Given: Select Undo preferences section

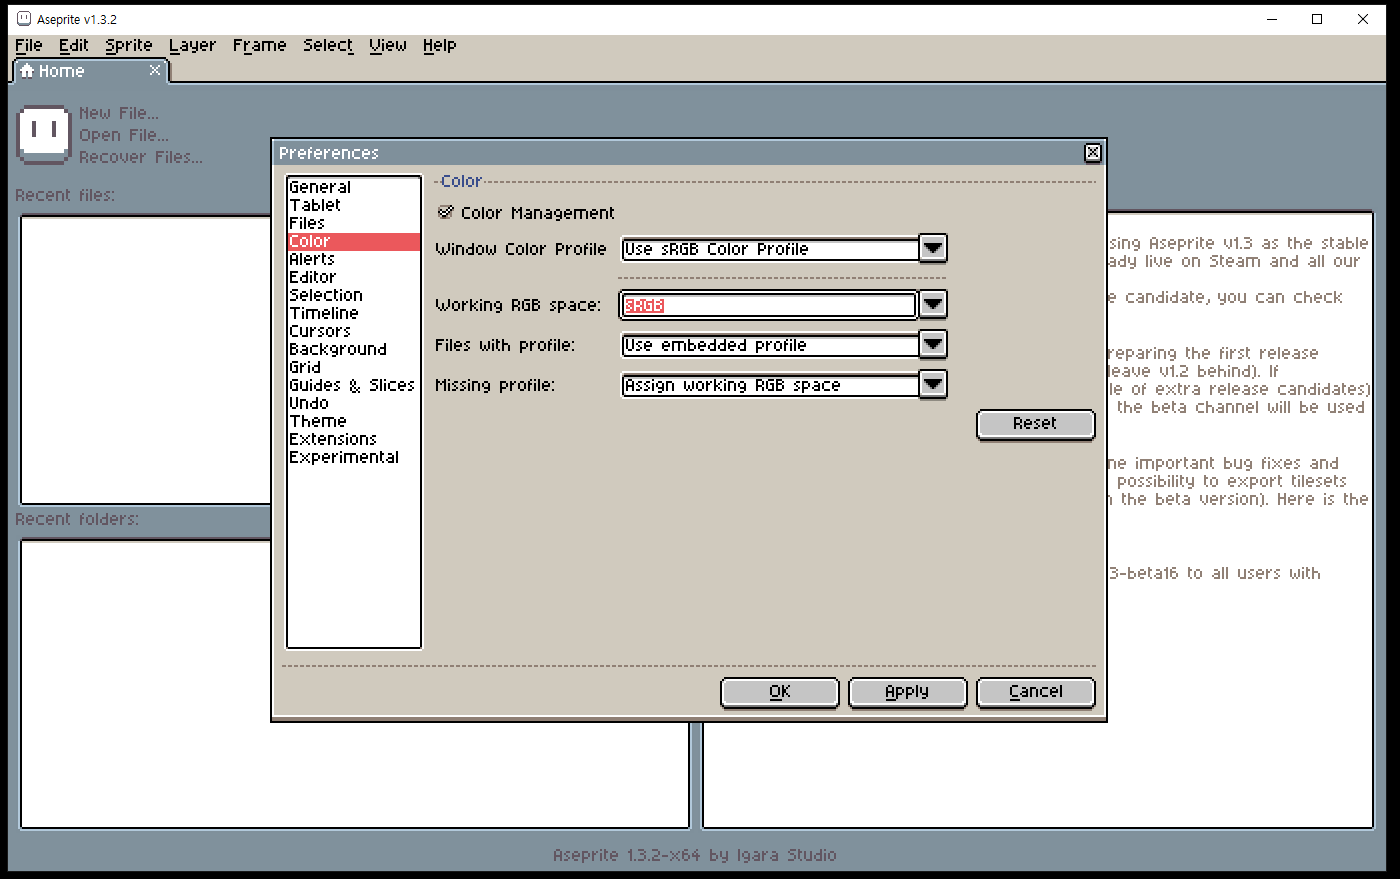Looking at the screenshot, I should (x=354, y=403).
